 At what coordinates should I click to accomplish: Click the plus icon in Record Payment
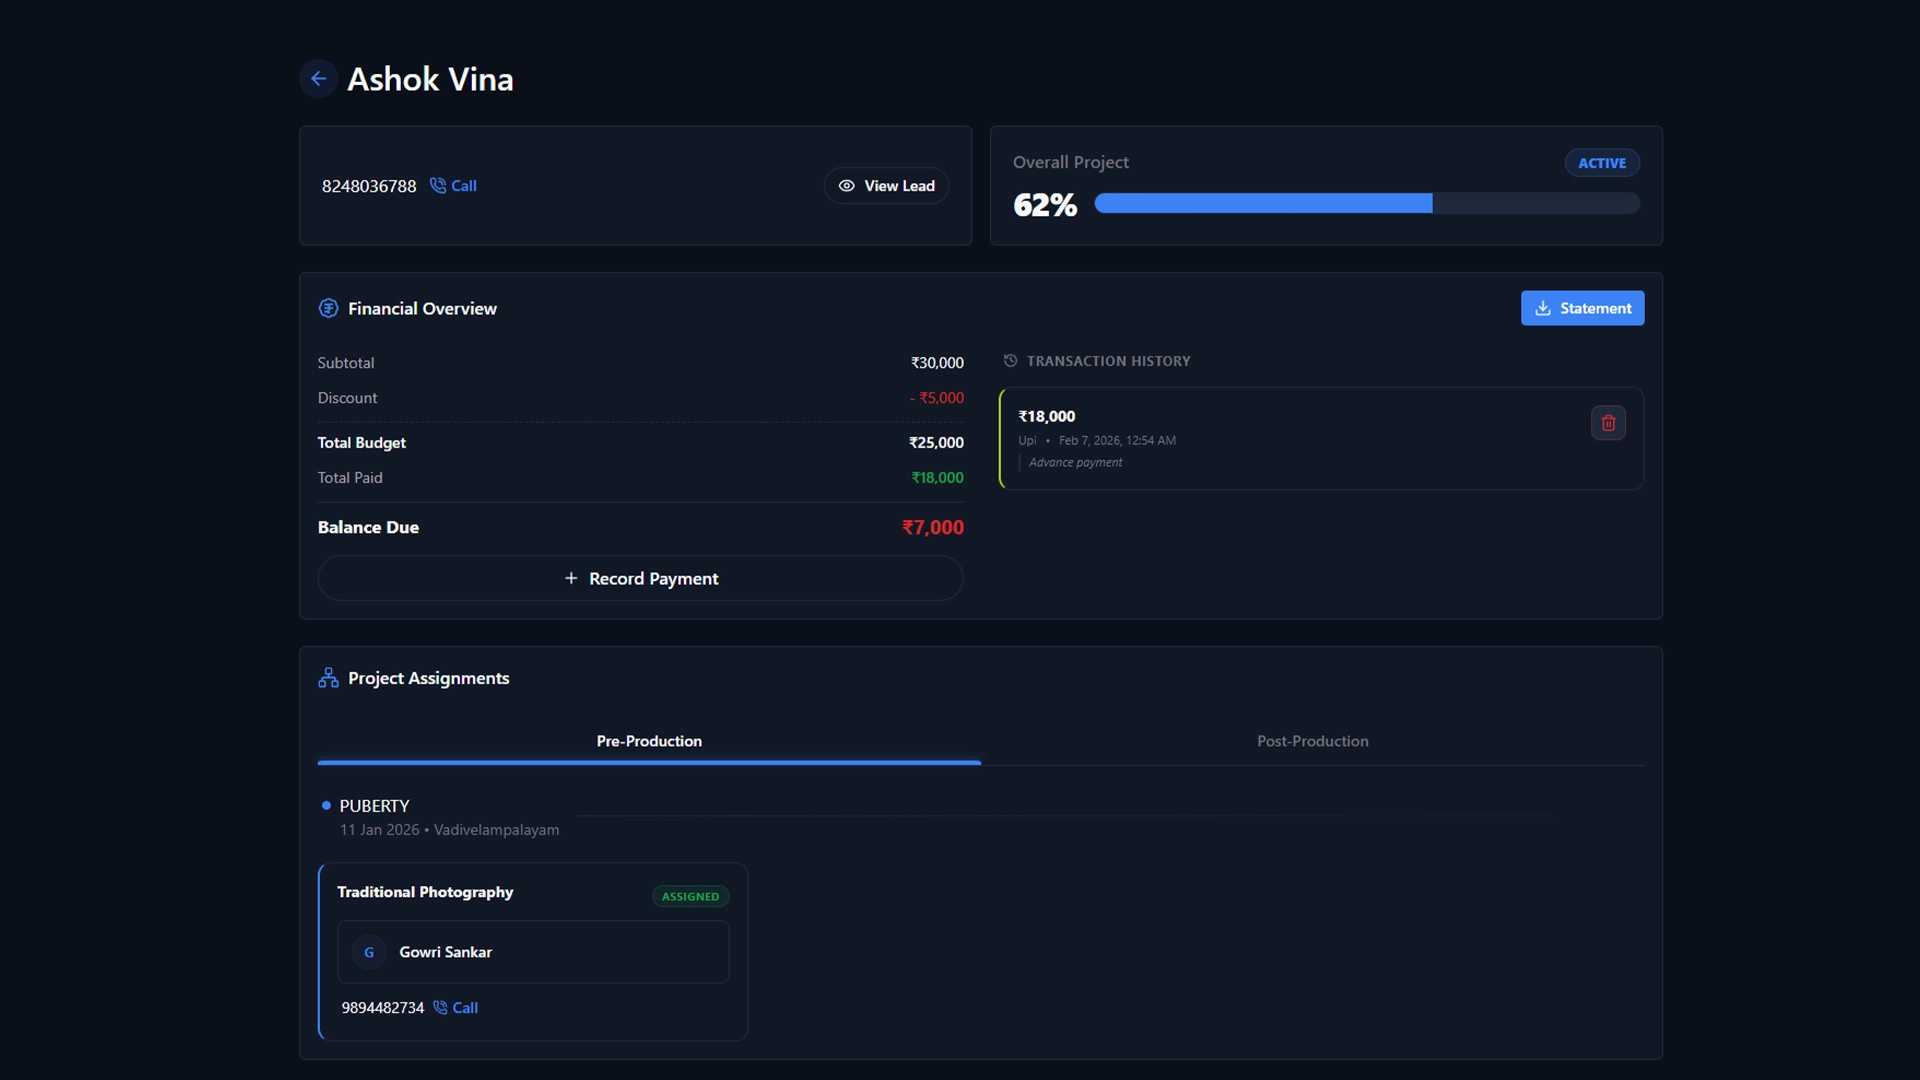coord(571,578)
